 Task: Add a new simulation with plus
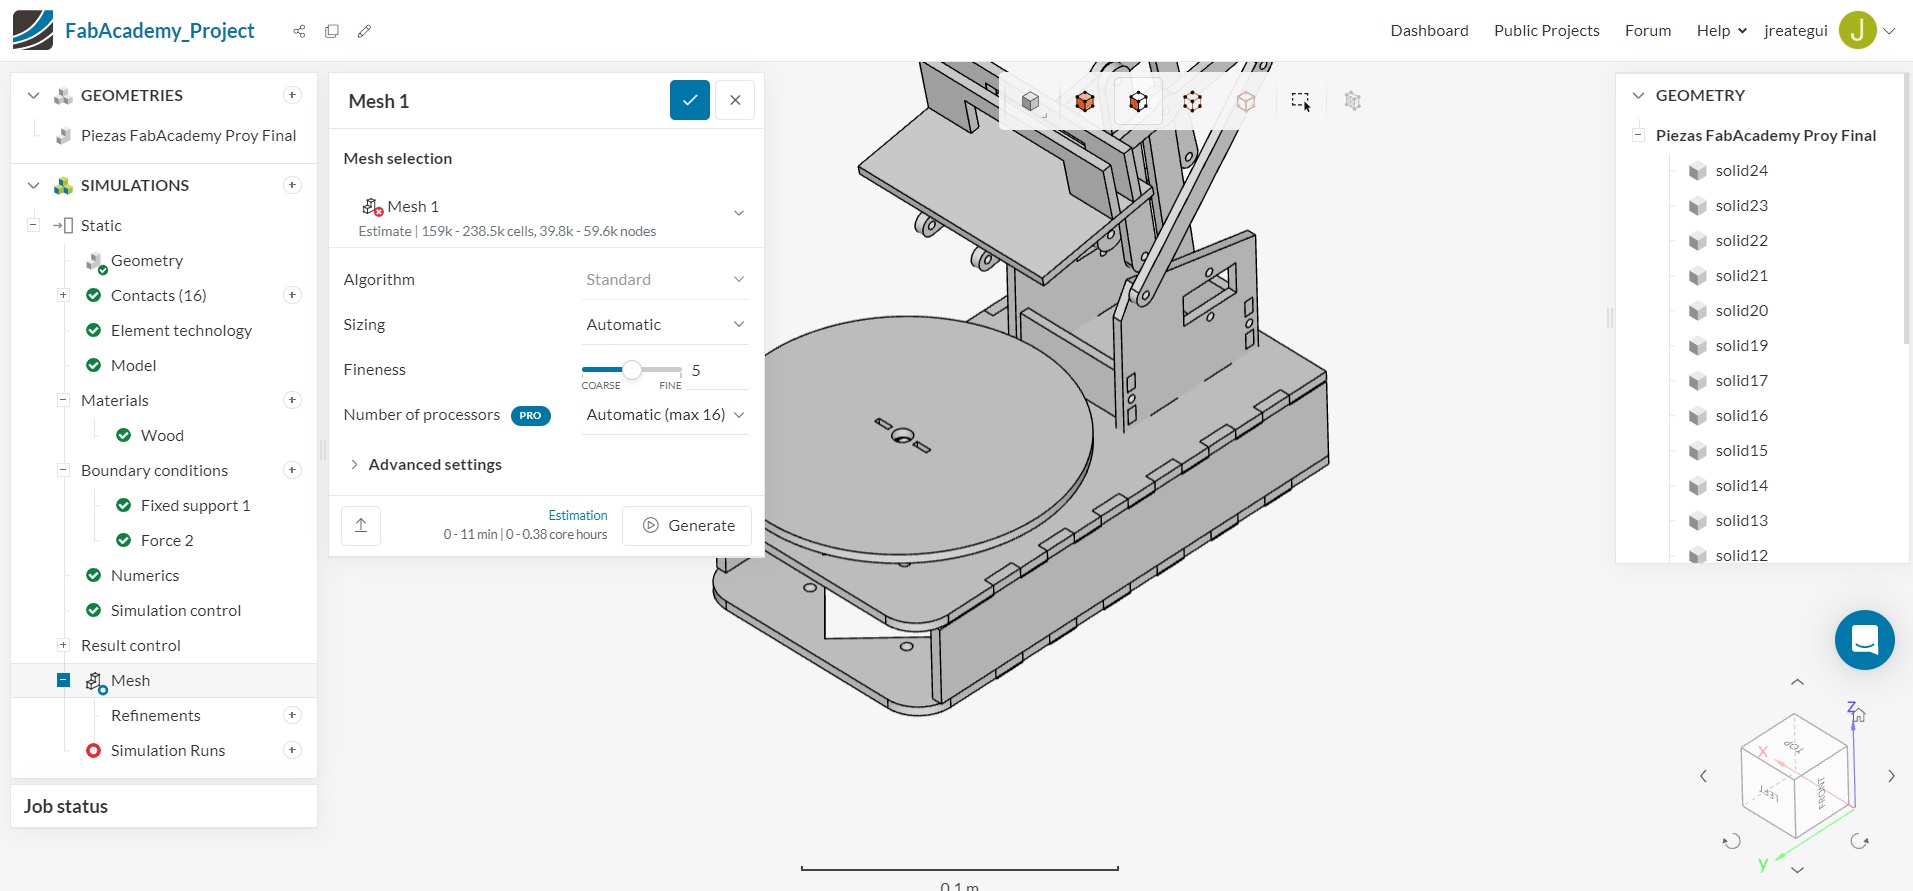(x=292, y=185)
